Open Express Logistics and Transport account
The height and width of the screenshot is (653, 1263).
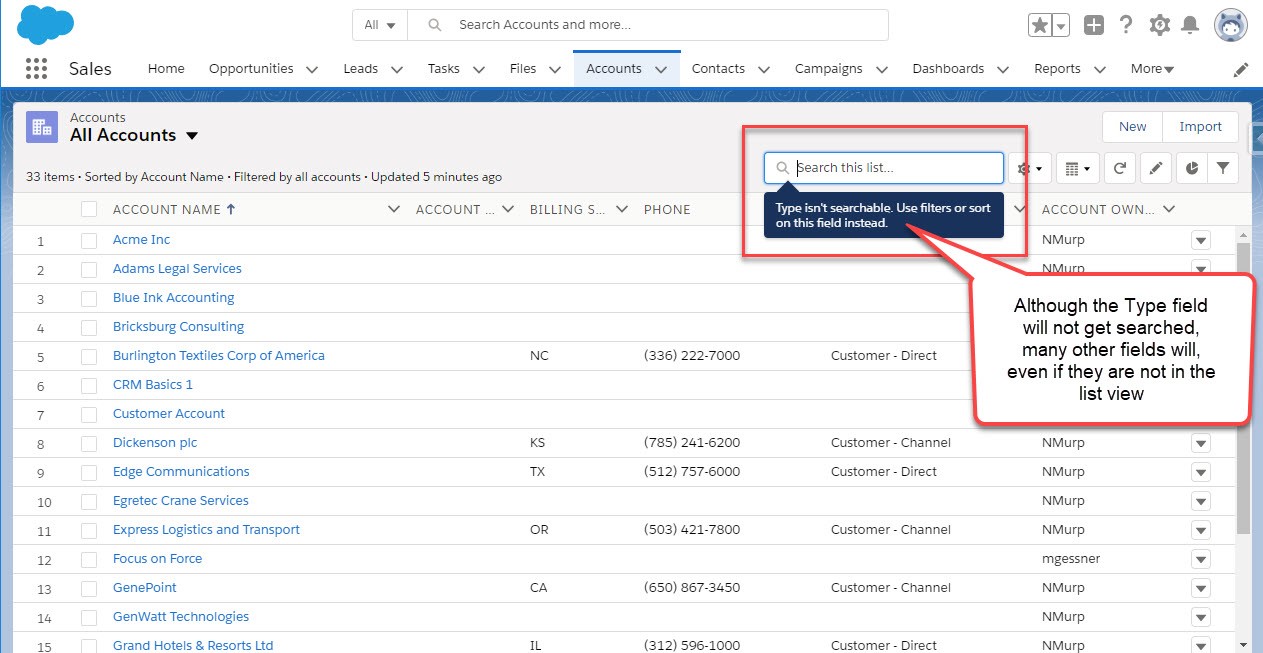(x=206, y=530)
